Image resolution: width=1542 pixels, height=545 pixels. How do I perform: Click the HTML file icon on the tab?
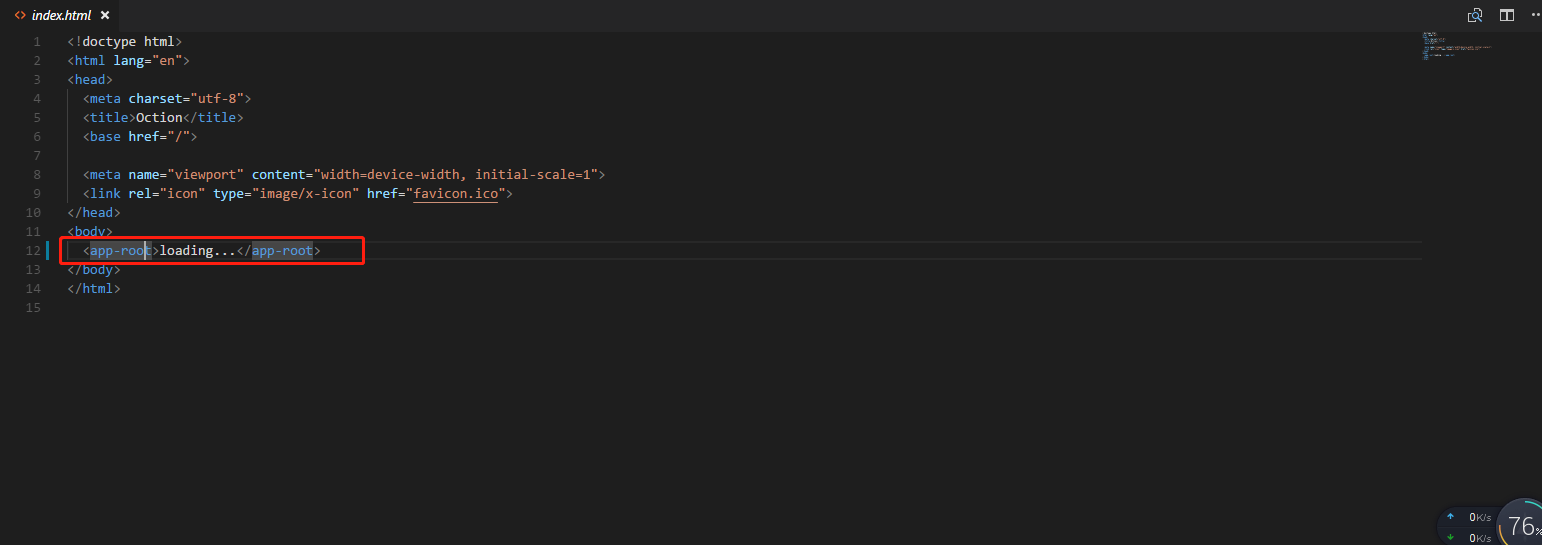pyautogui.click(x=20, y=15)
